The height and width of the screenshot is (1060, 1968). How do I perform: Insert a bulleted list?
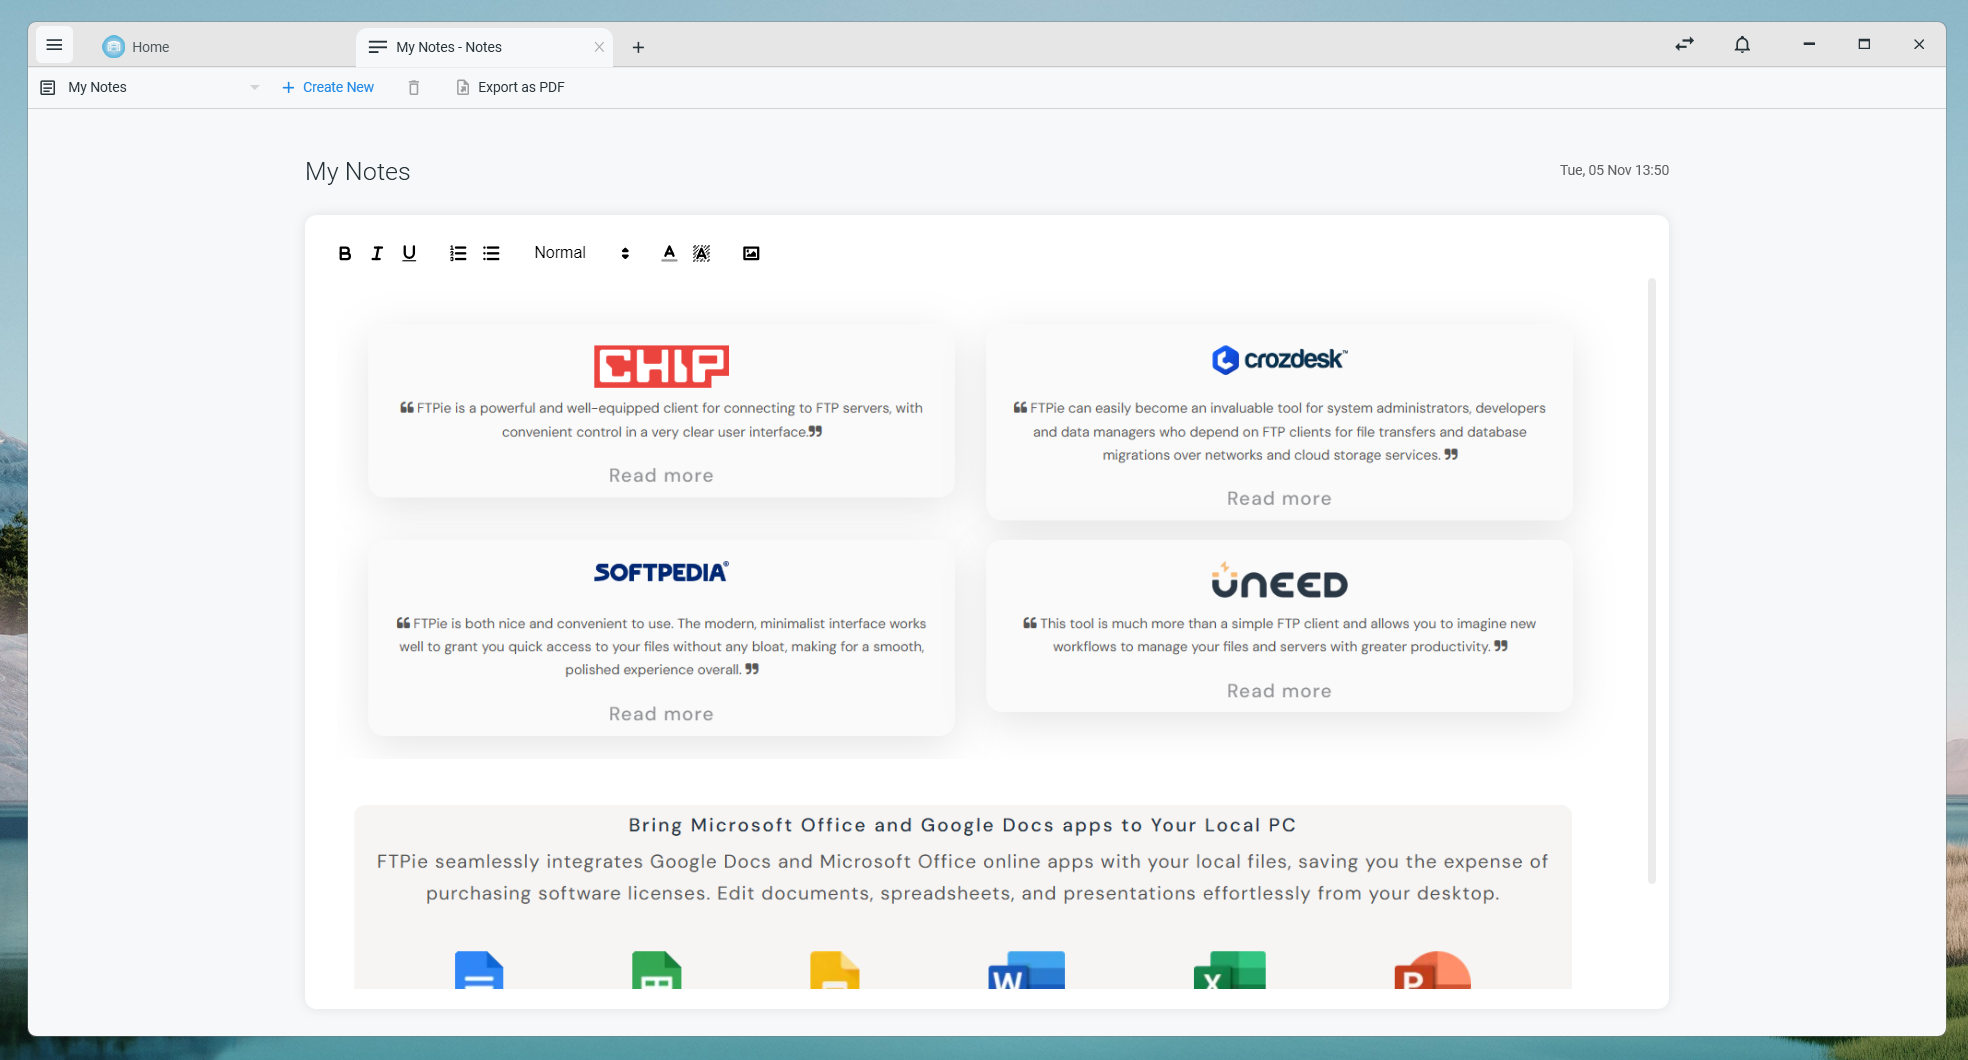[x=491, y=253]
